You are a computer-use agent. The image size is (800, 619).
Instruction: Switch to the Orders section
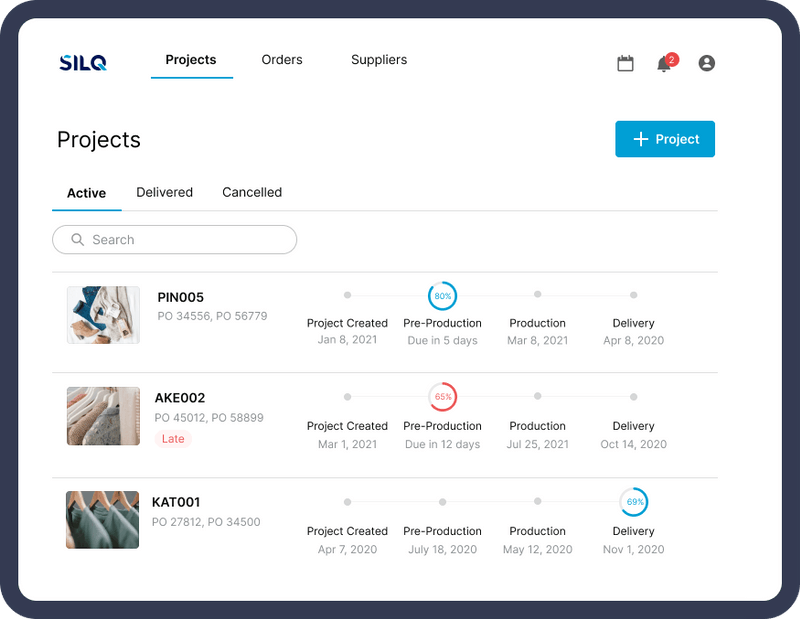pyautogui.click(x=281, y=60)
